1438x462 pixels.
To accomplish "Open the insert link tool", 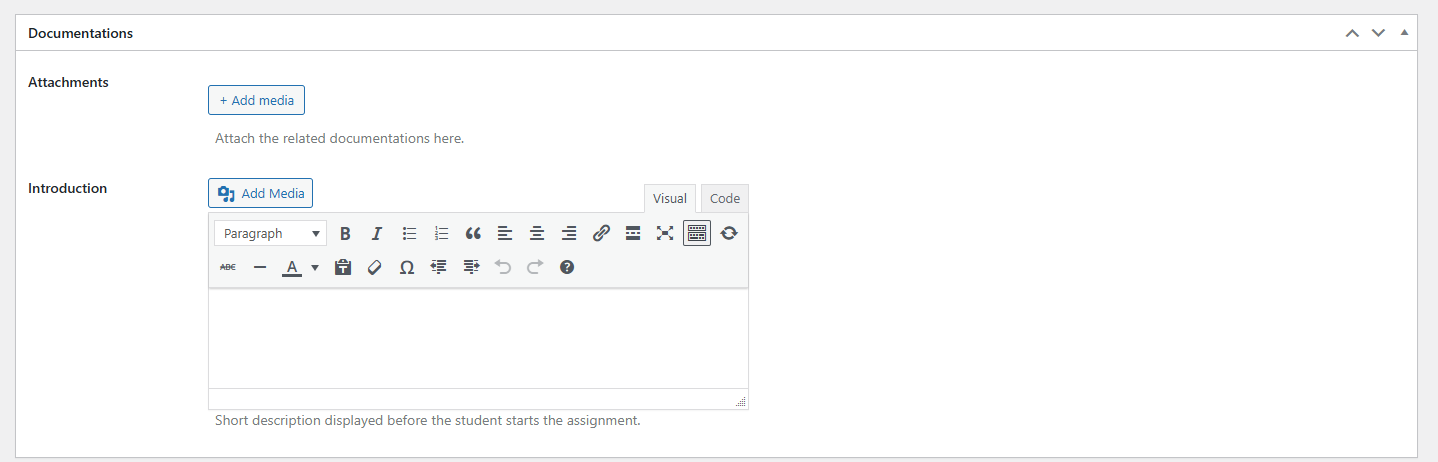I will [x=601, y=233].
